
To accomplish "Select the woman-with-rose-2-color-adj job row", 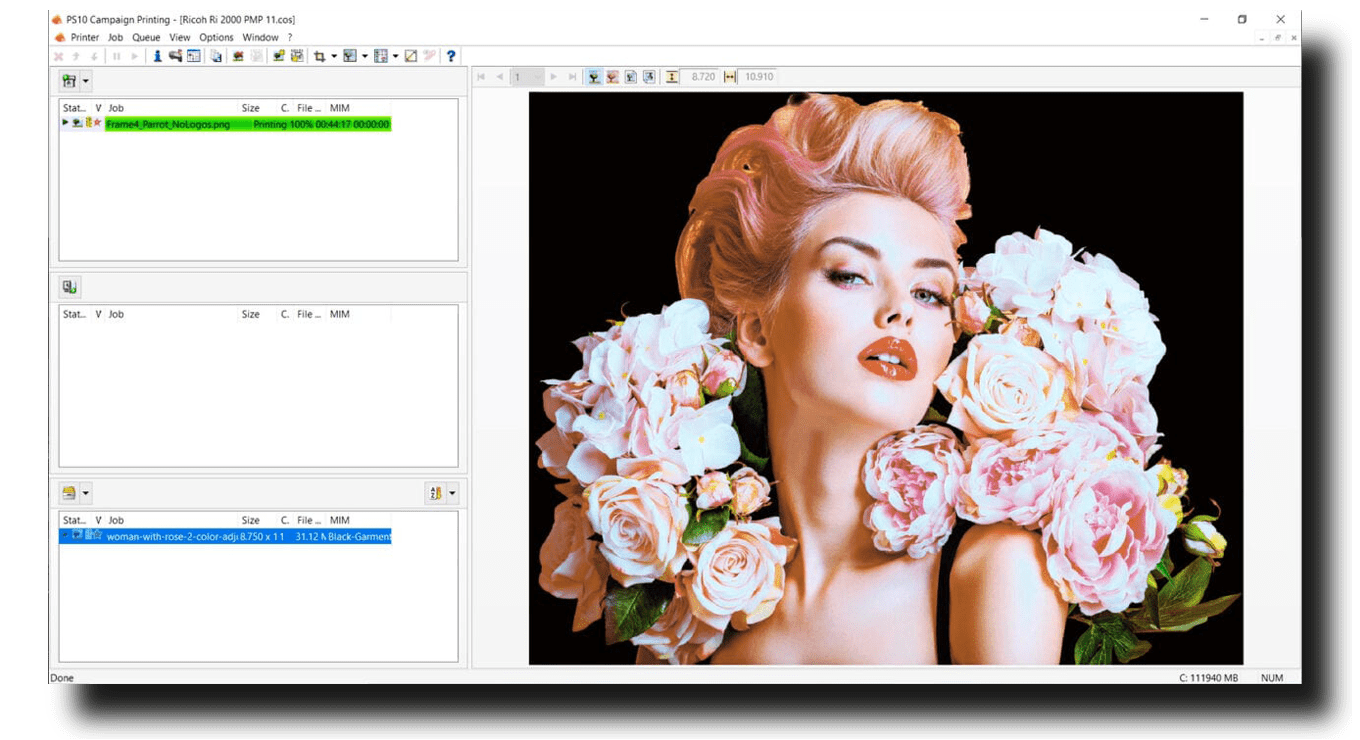I will click(226, 536).
